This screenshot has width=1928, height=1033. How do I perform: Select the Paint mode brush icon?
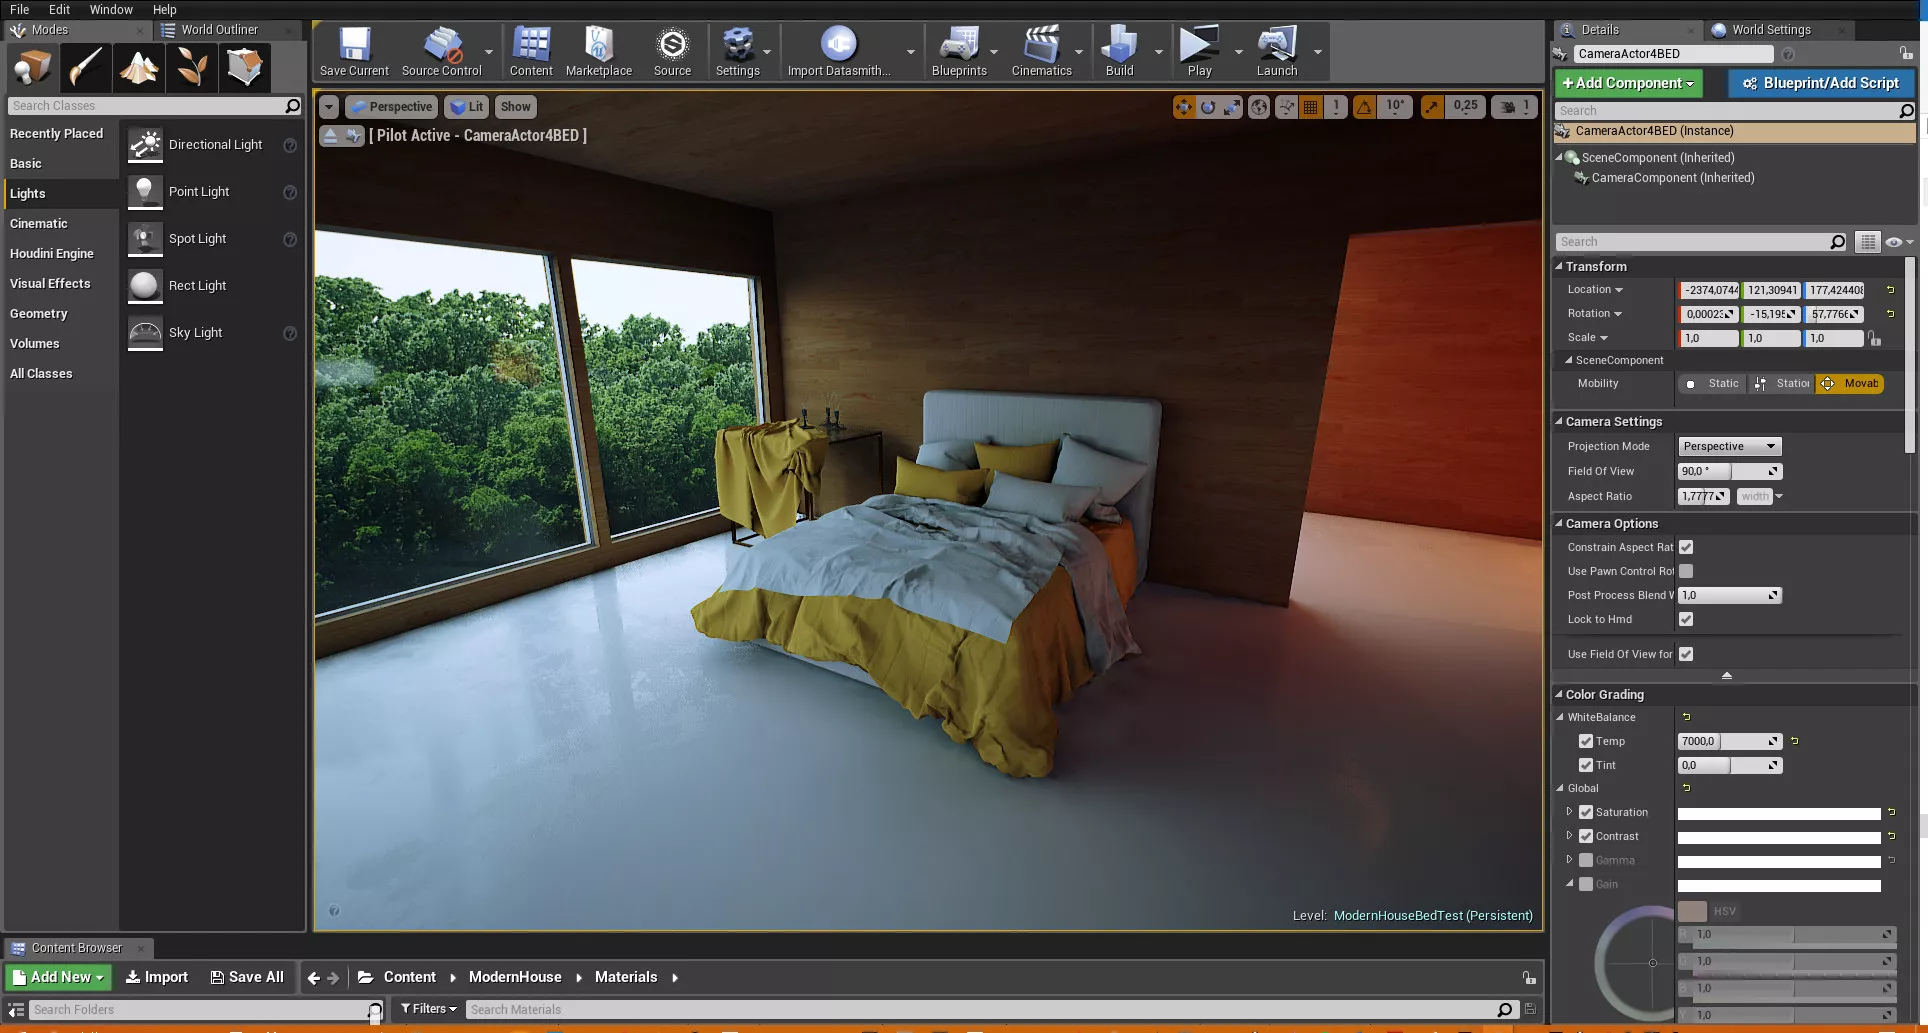click(85, 68)
